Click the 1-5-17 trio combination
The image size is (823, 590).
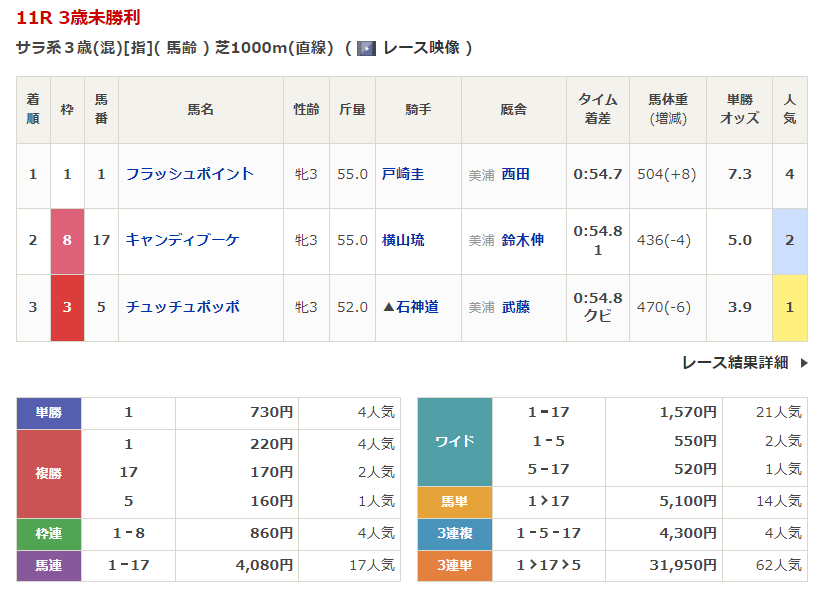pos(548,533)
